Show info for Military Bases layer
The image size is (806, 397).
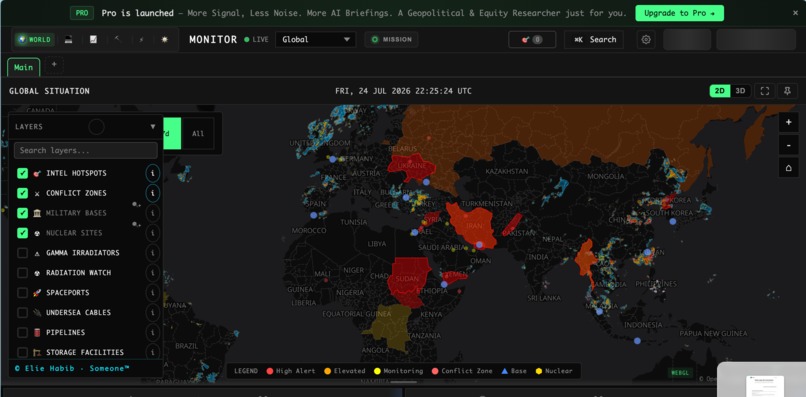[152, 213]
